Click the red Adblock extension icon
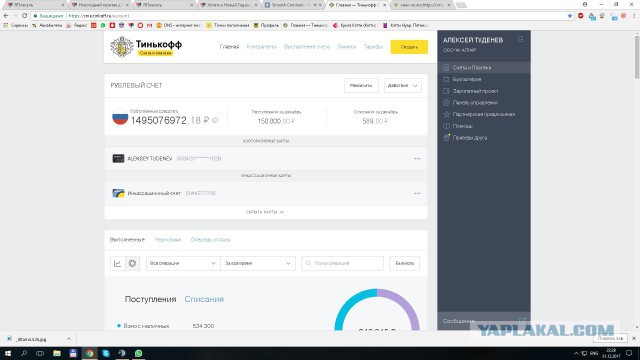 581,16
